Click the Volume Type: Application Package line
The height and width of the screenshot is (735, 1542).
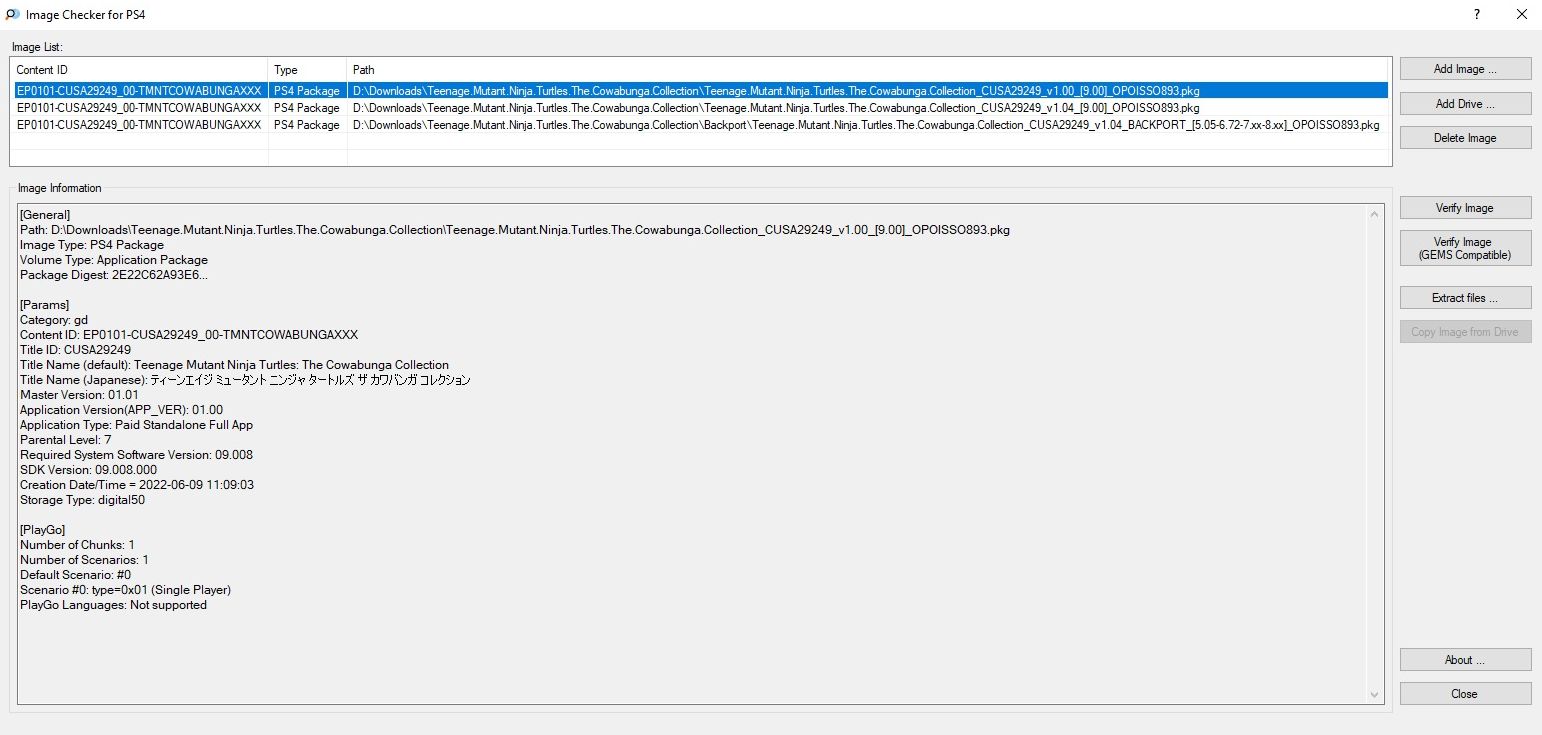(114, 260)
